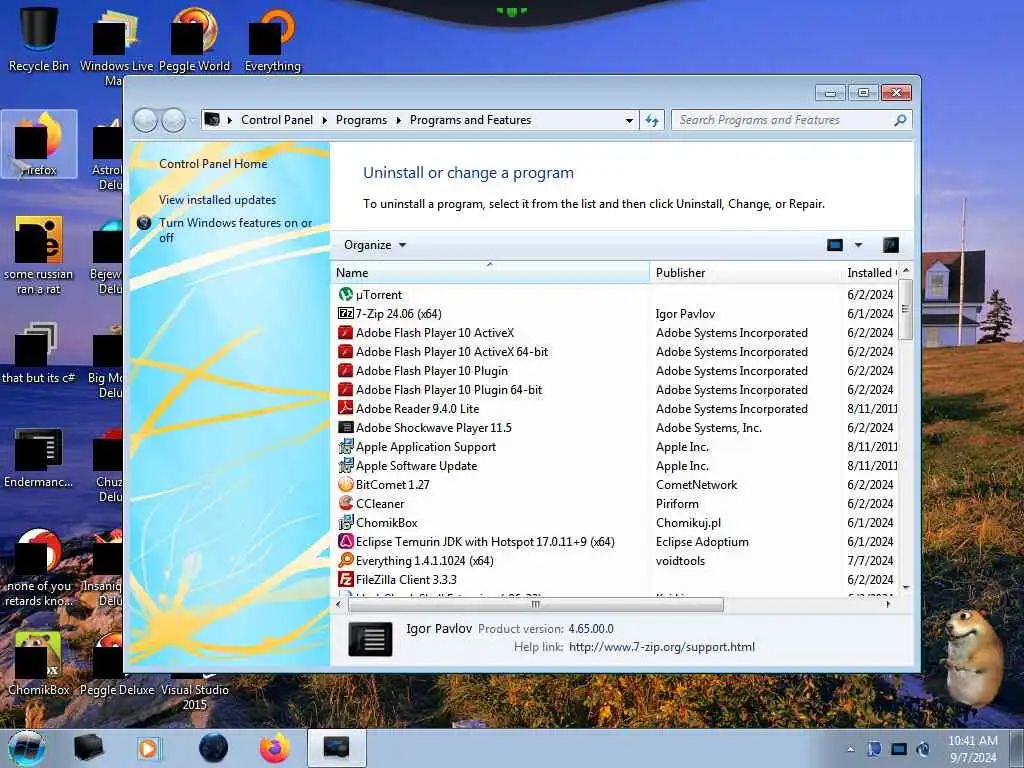Open Control Panel Home link

[x=213, y=164]
